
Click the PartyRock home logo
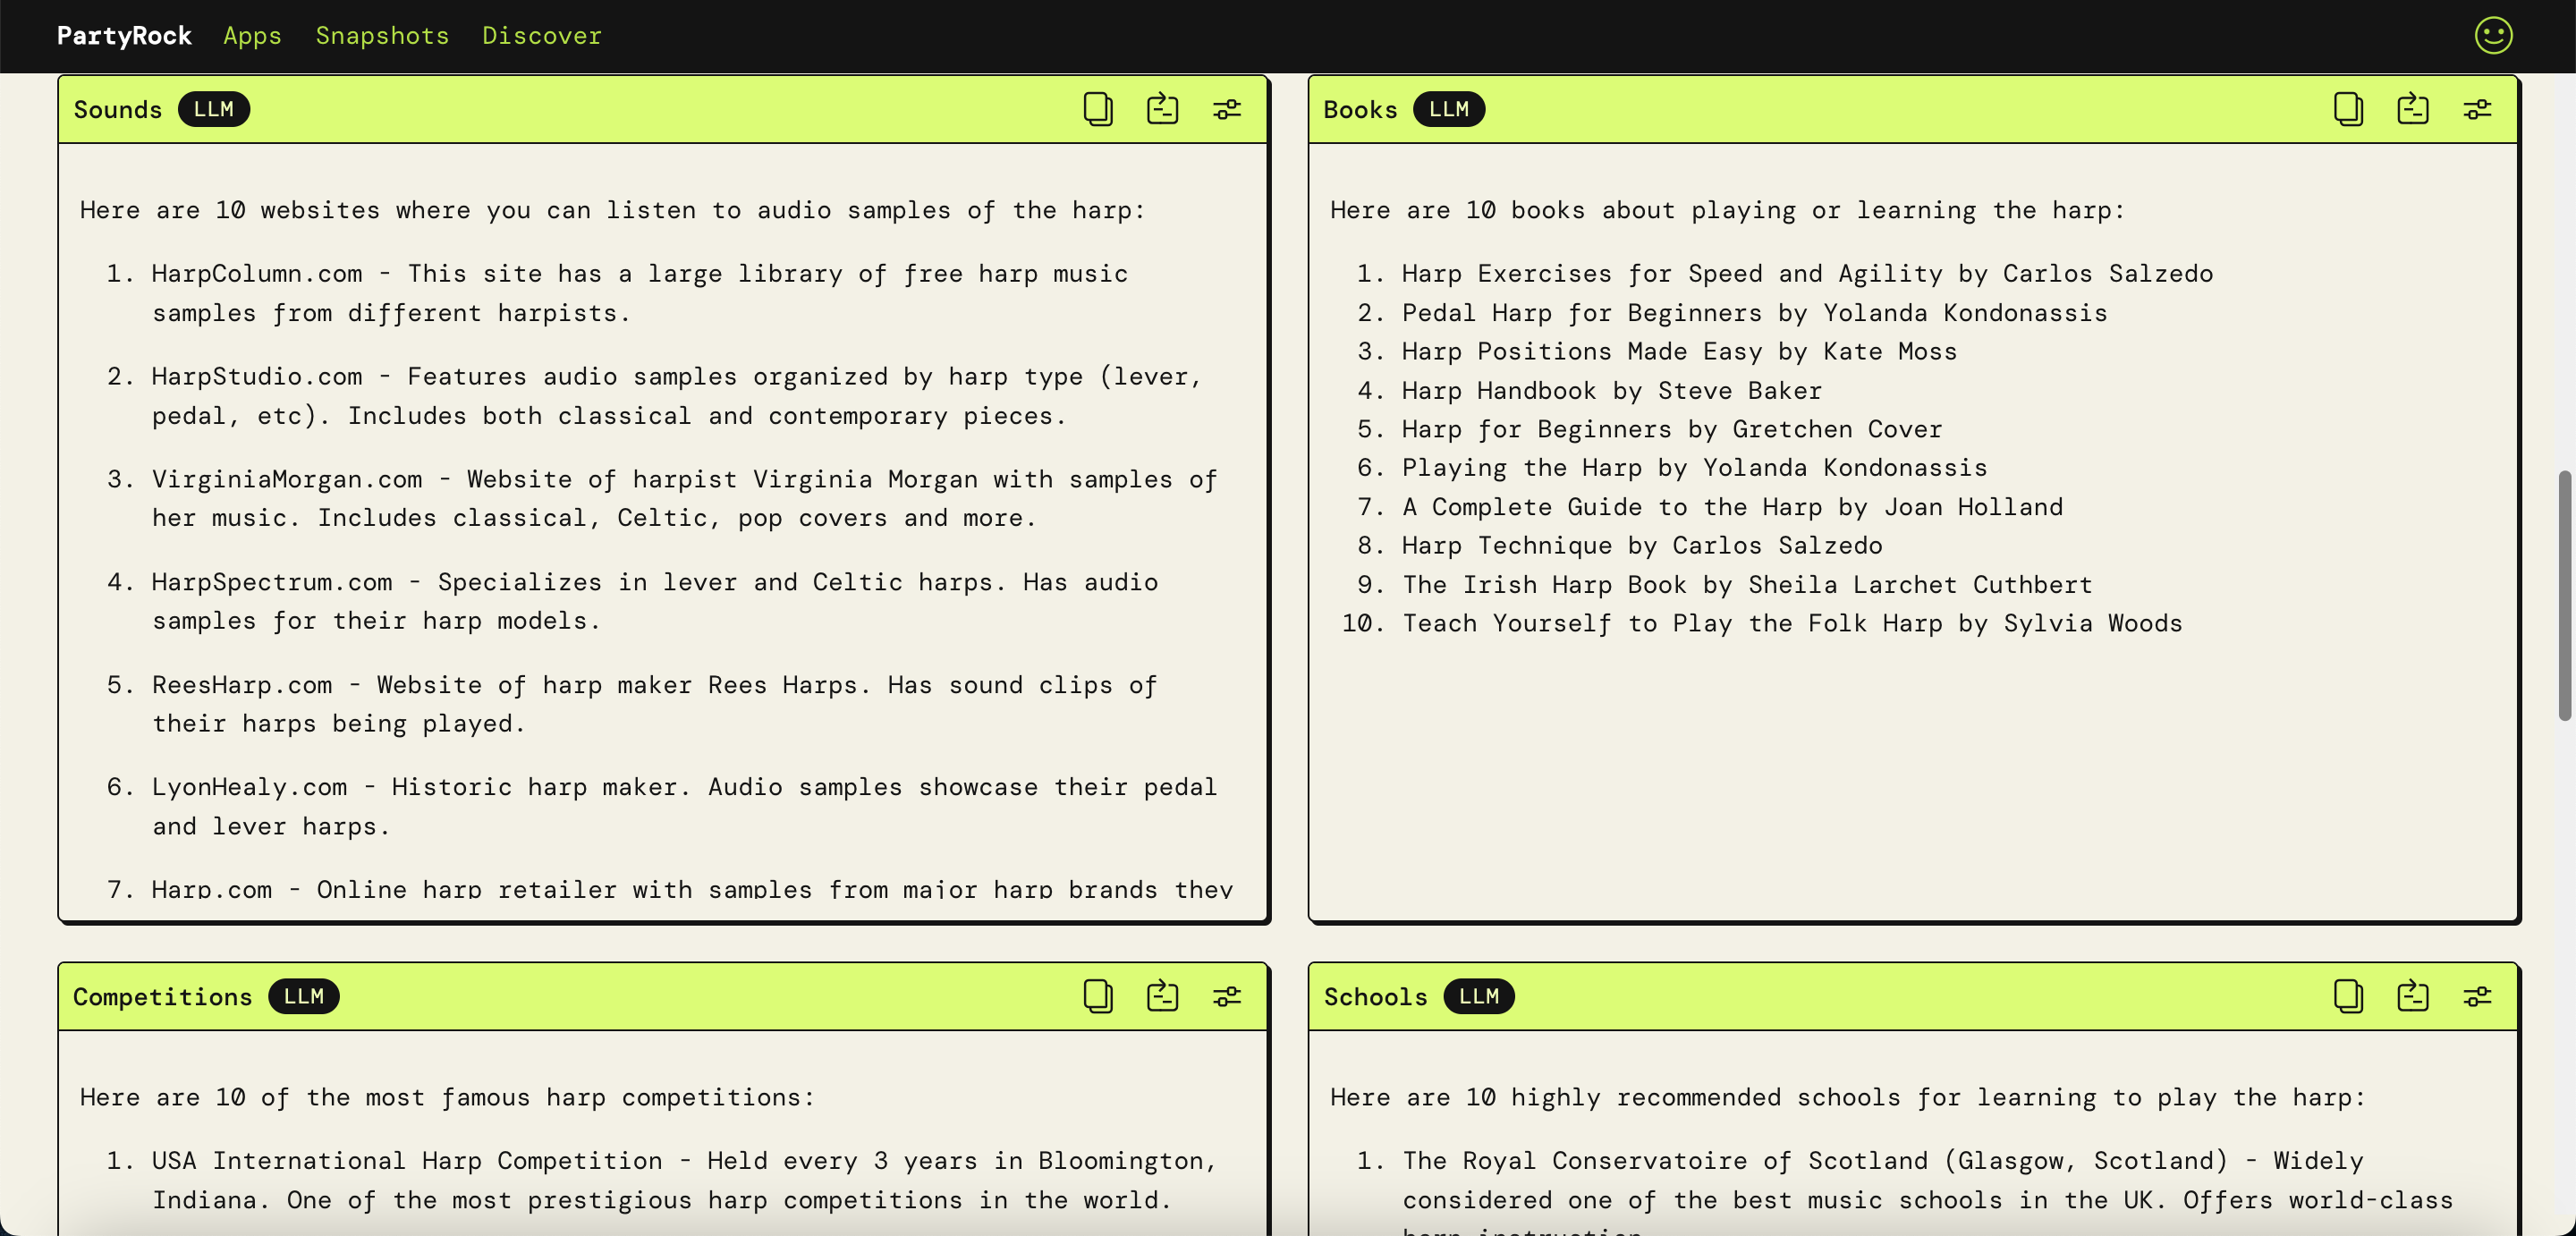pyautogui.click(x=124, y=36)
